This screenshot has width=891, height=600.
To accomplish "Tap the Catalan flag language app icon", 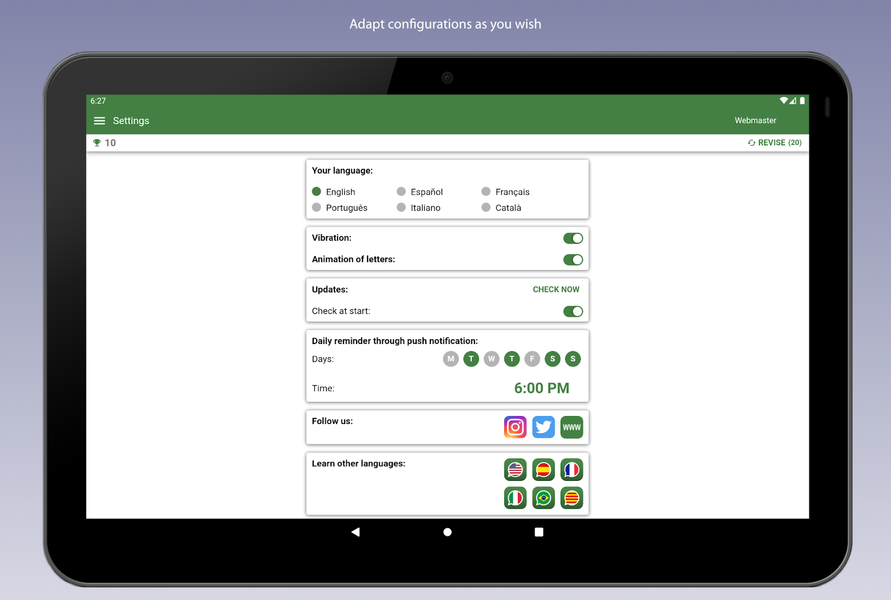I will (x=571, y=498).
